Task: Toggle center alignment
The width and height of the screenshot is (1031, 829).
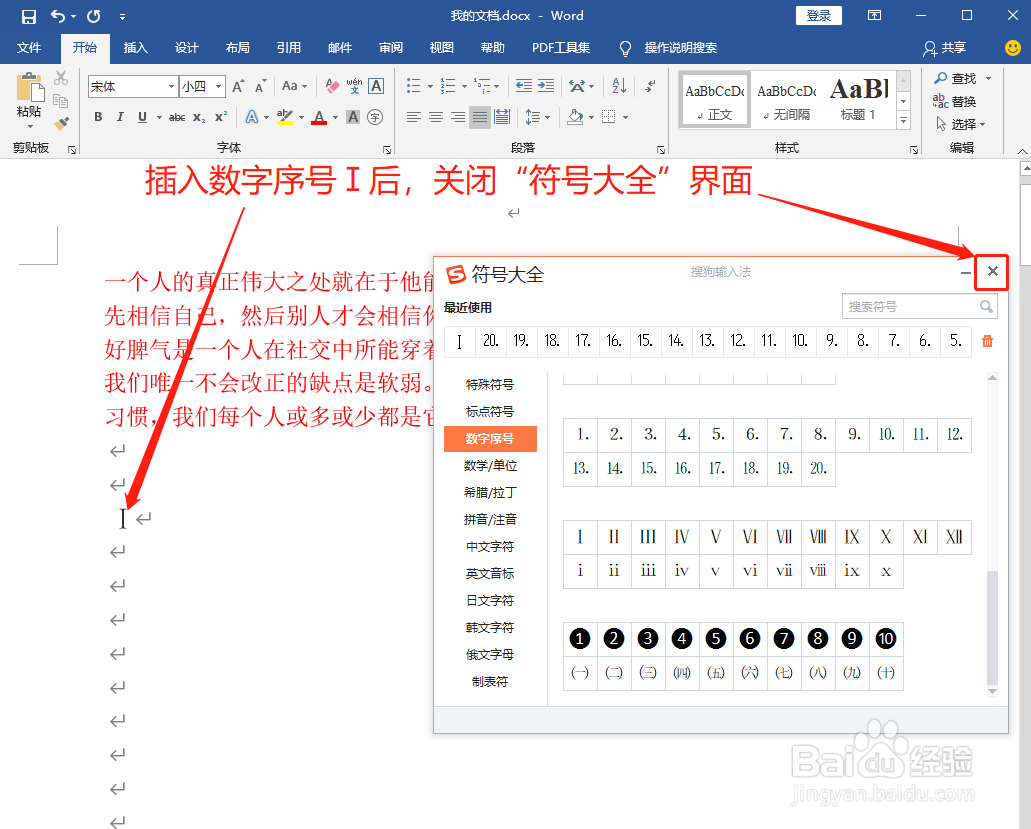Action: click(x=435, y=117)
